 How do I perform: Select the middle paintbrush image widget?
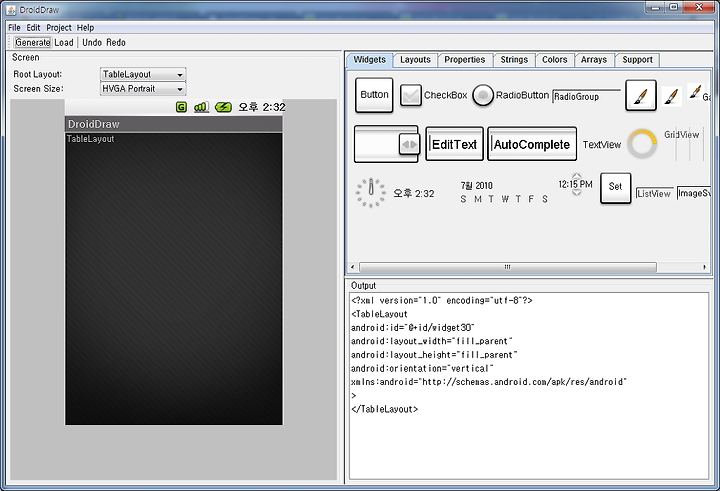(x=671, y=96)
